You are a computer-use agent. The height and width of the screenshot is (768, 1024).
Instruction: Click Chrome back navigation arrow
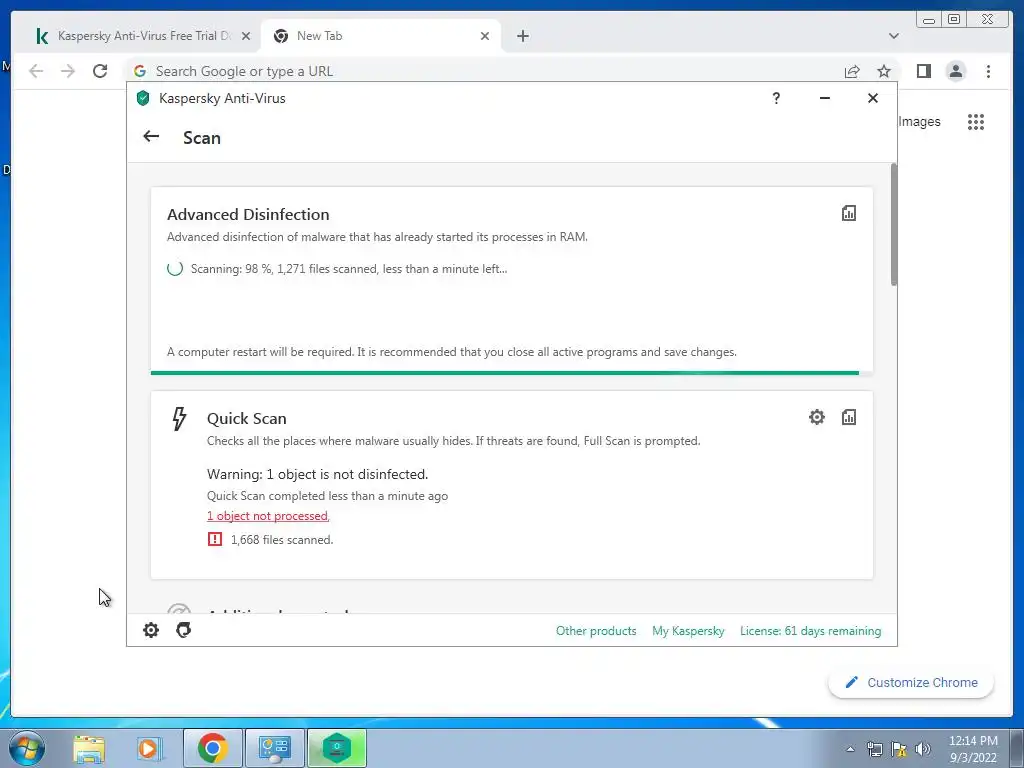(36, 71)
